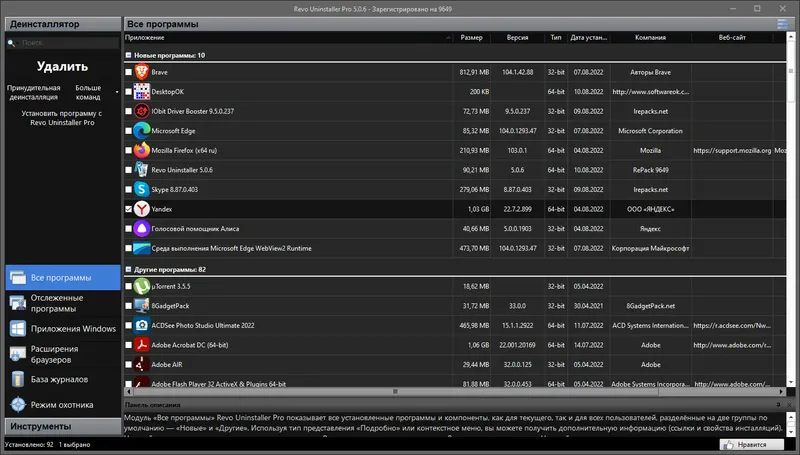Check the µTorrent 3.5.5 checkbox
The width and height of the screenshot is (800, 455).
[129, 287]
